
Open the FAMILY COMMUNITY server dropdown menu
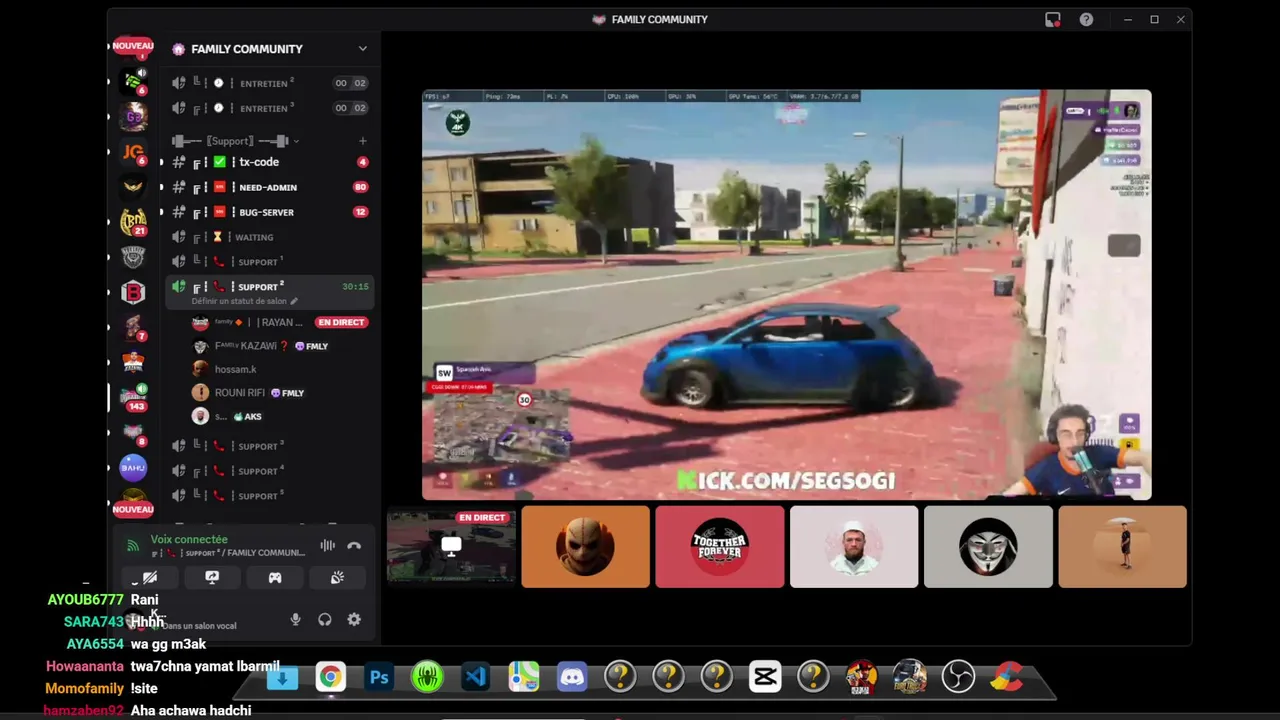coord(362,49)
